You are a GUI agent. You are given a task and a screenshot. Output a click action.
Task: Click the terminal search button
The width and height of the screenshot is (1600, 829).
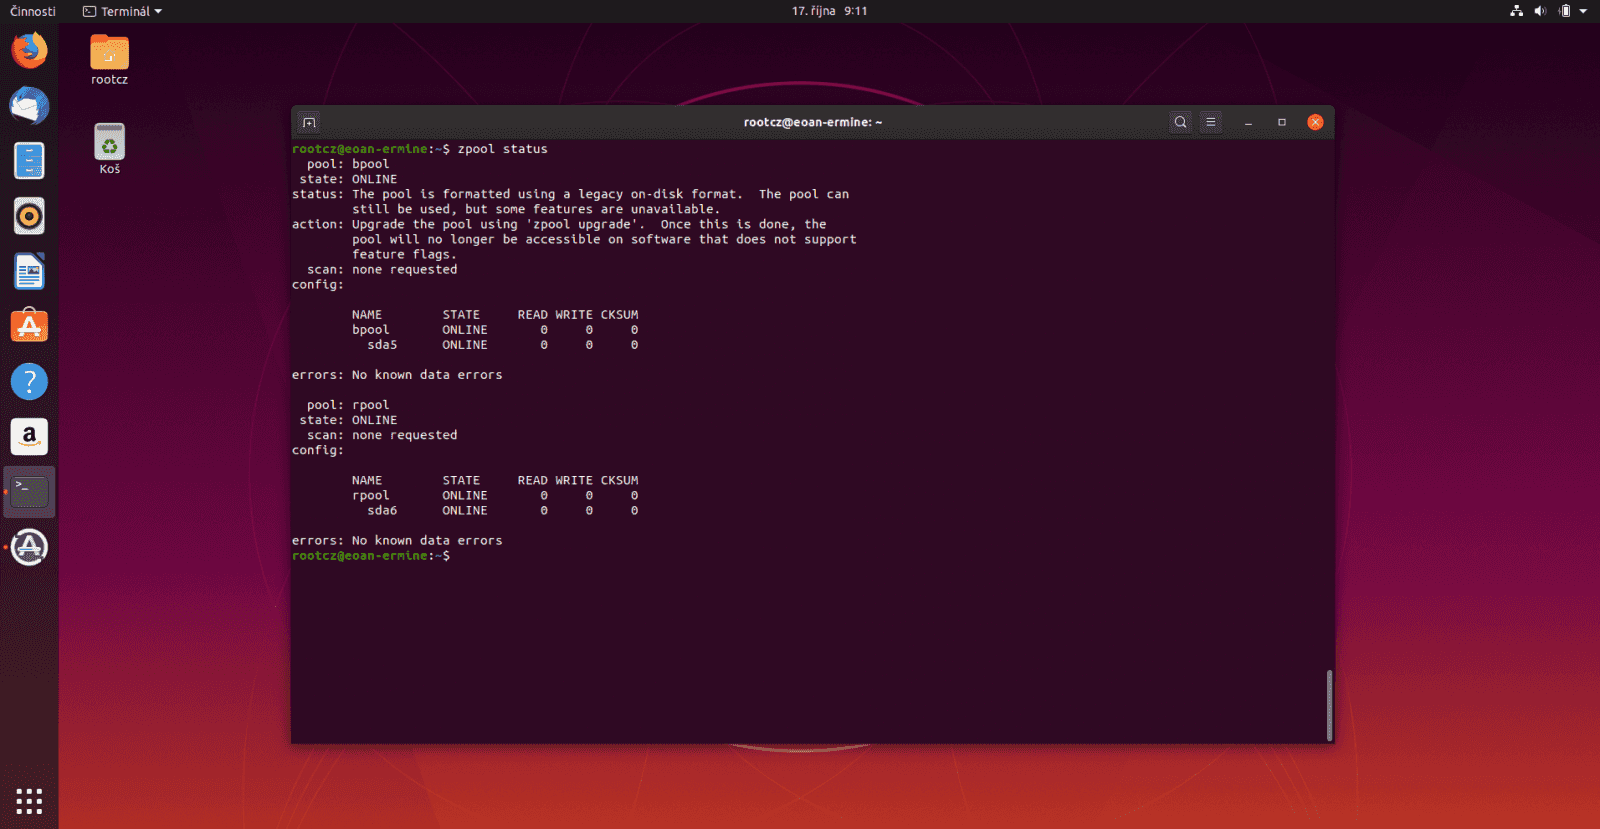(1180, 122)
